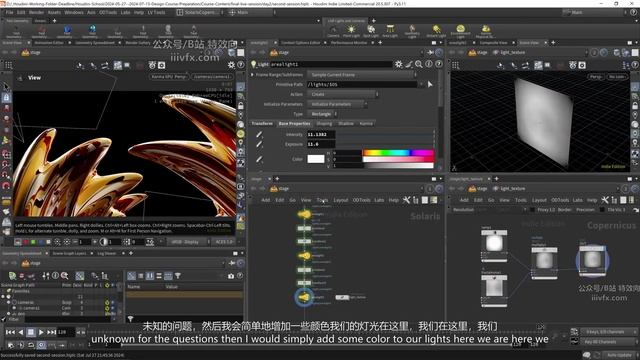Click the stop playback button
The width and height of the screenshot is (640, 360).
(x=31, y=333)
